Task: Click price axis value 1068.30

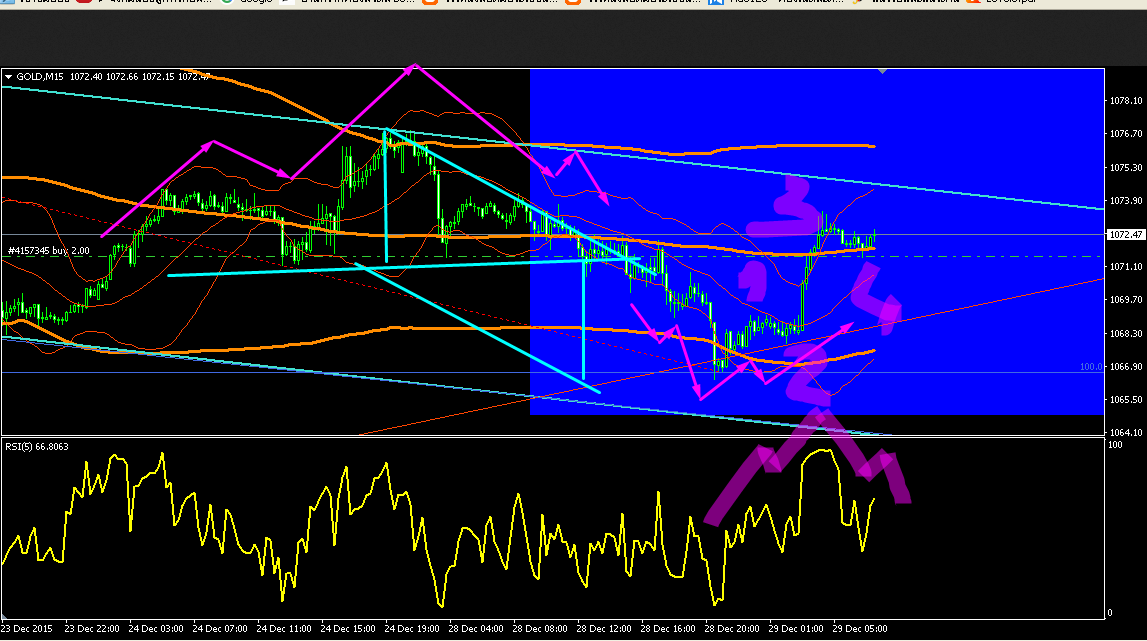Action: click(1126, 334)
